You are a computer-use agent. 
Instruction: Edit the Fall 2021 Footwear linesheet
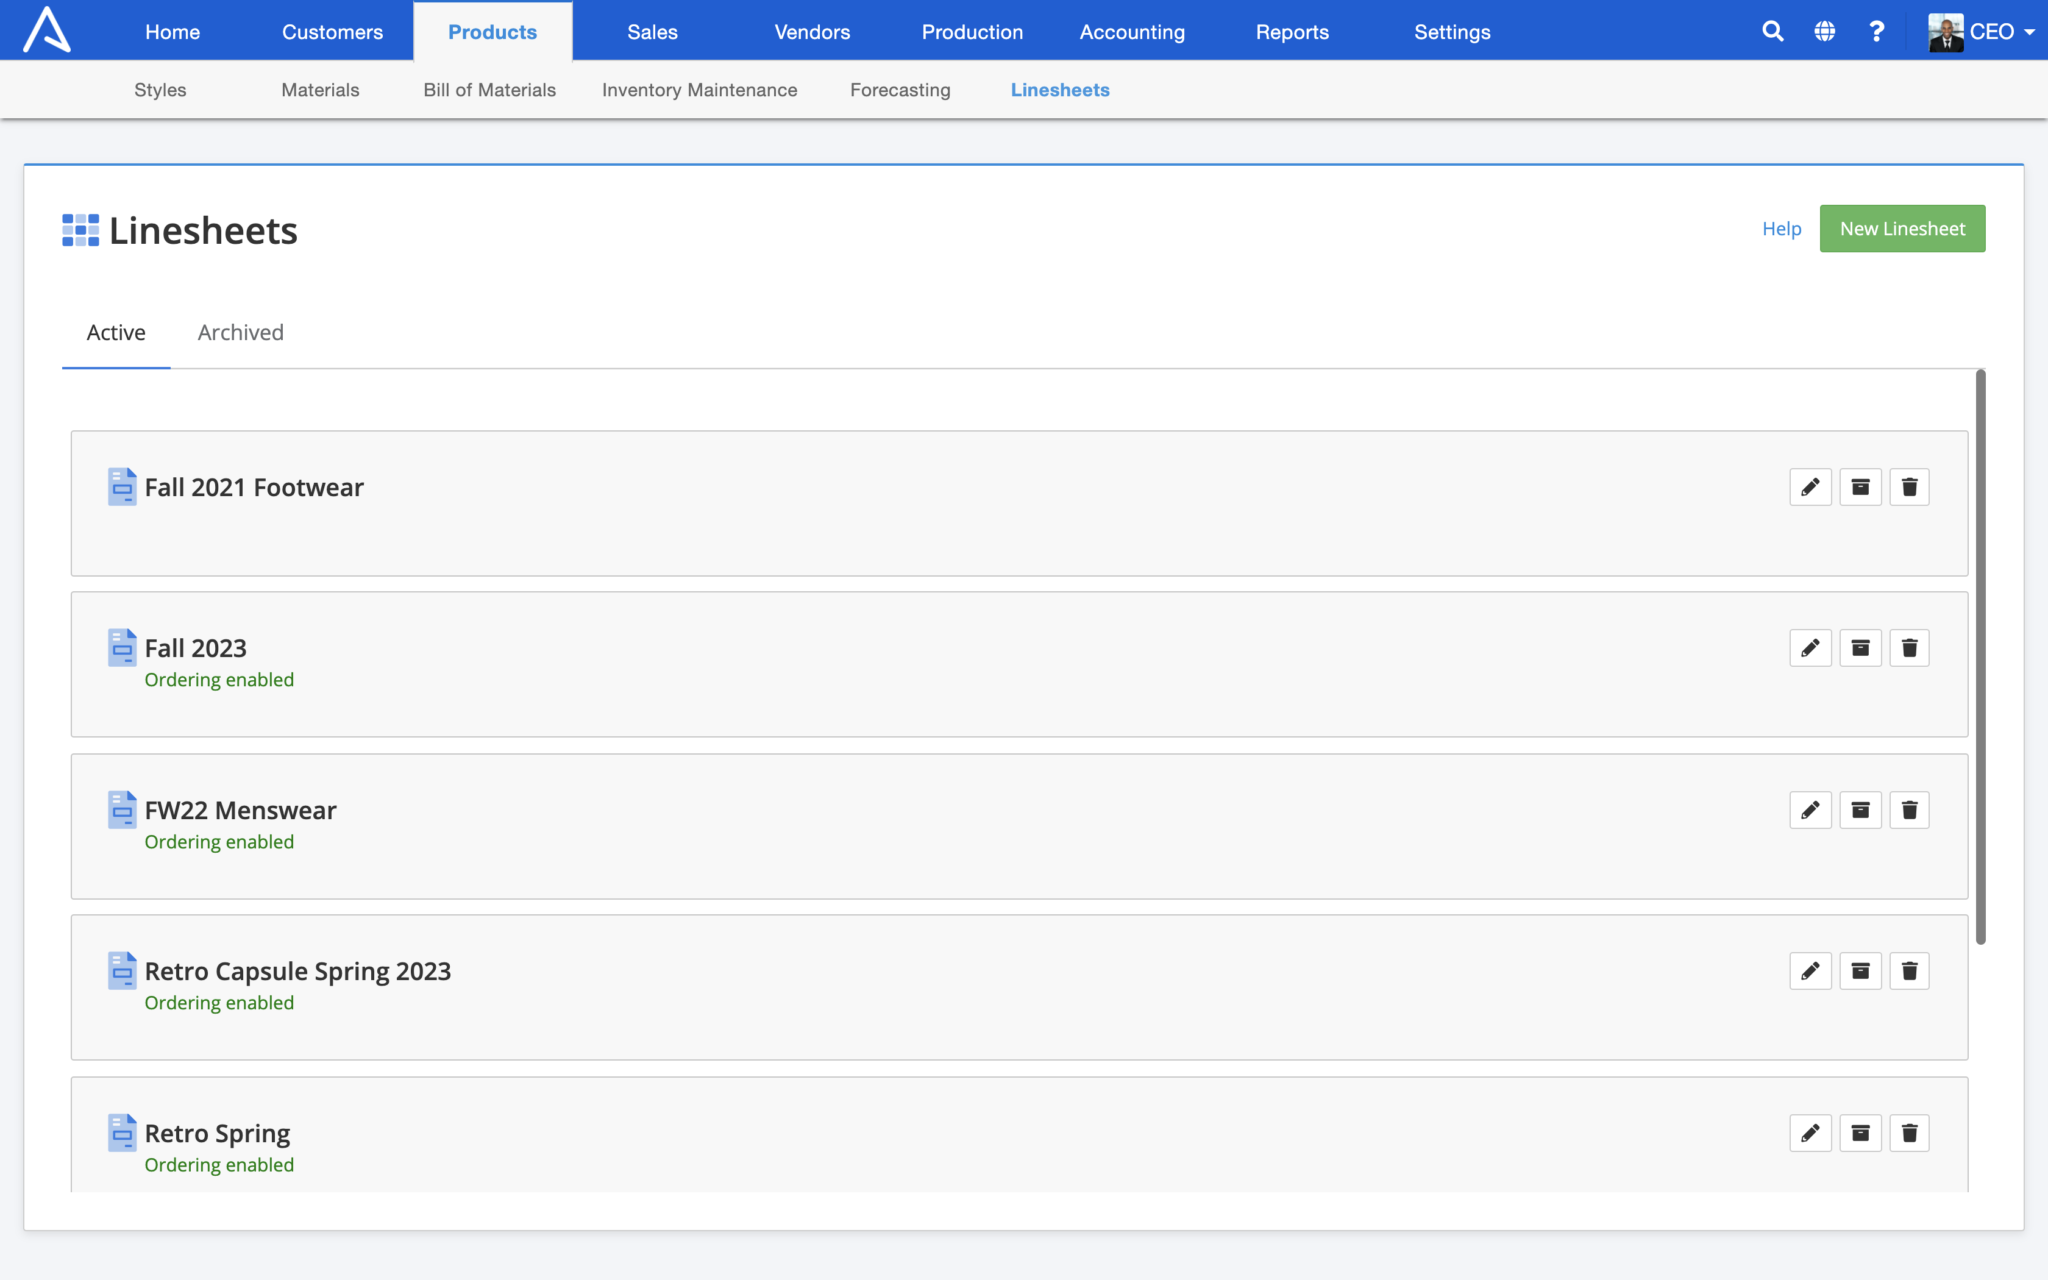1810,487
